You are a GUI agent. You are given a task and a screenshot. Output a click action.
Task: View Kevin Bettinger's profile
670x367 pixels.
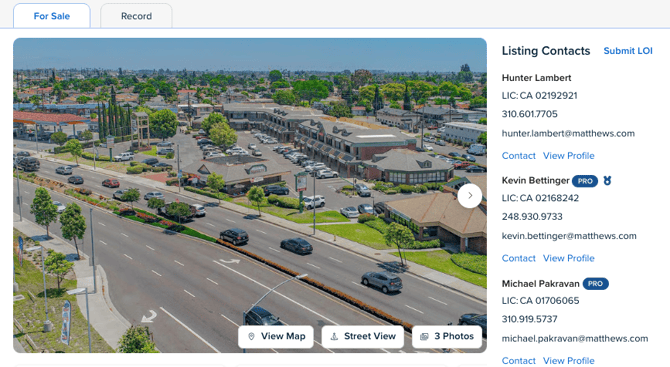(x=569, y=258)
